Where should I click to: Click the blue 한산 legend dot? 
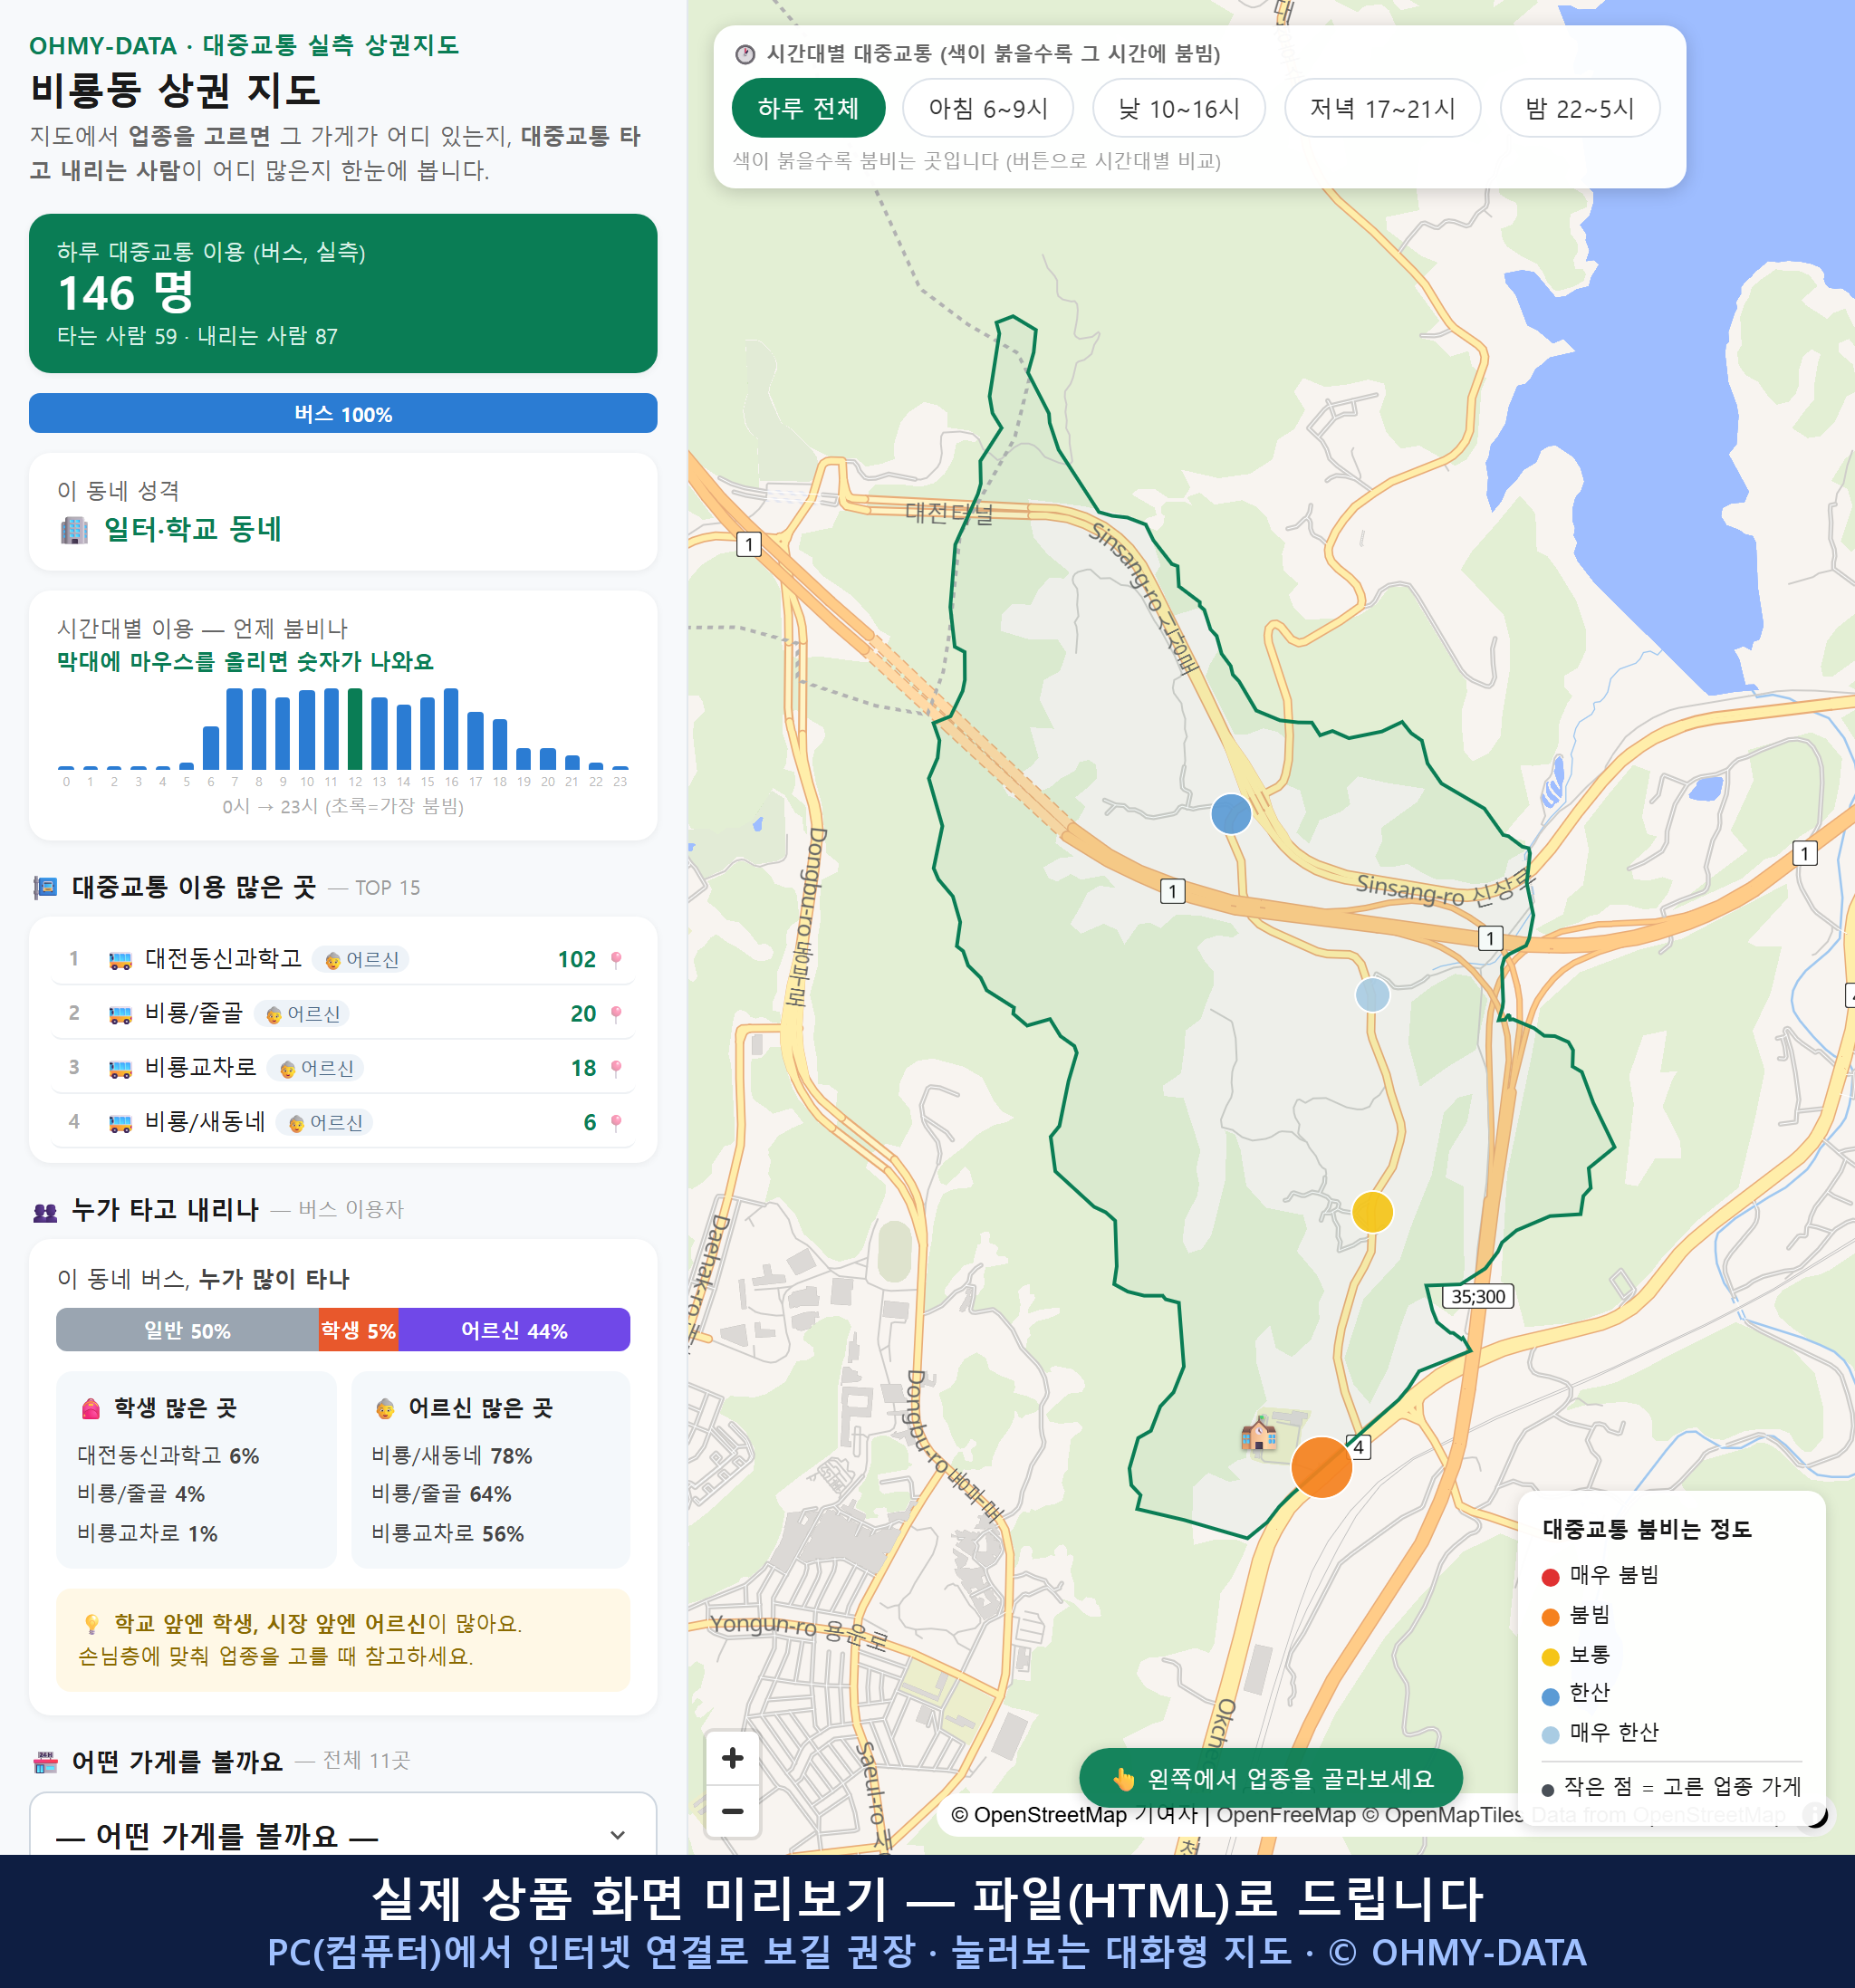pos(1550,1696)
